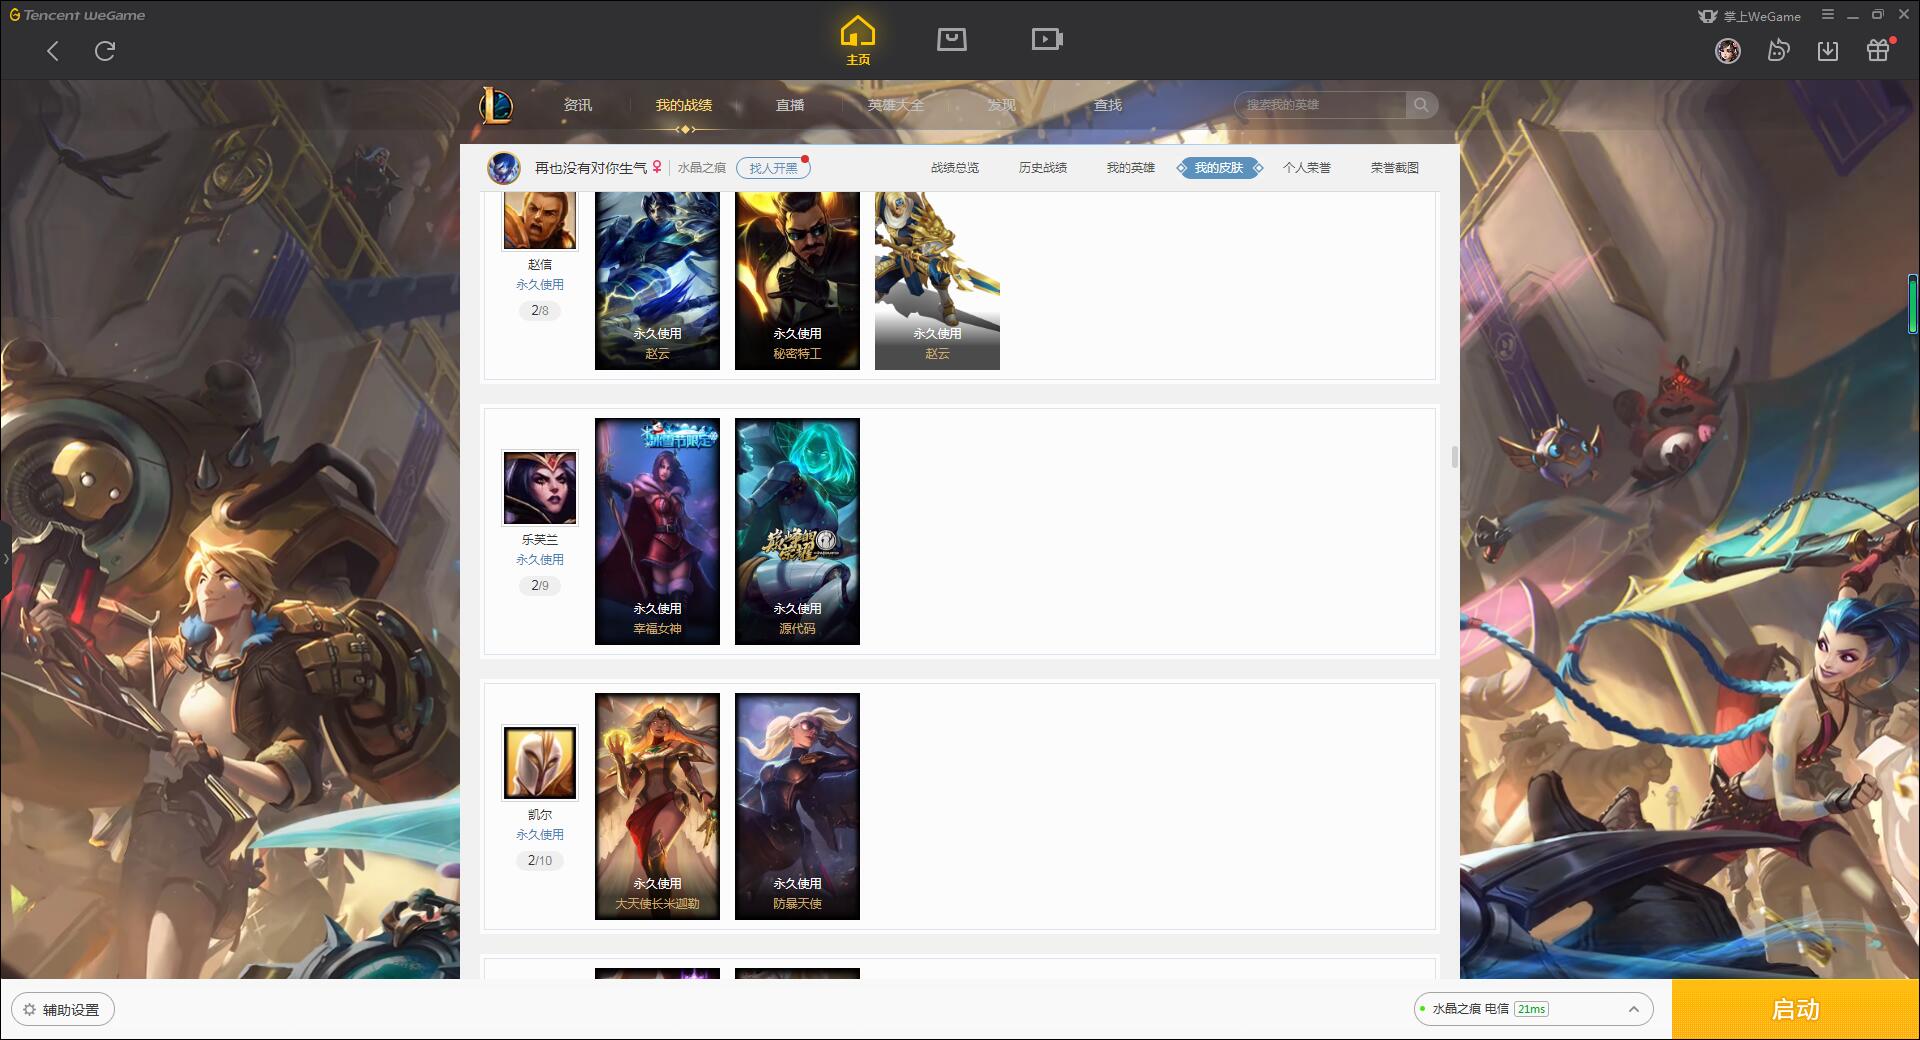This screenshot has width=1920, height=1040.
Task: Open the 防暴天使 skin card
Action: point(797,806)
